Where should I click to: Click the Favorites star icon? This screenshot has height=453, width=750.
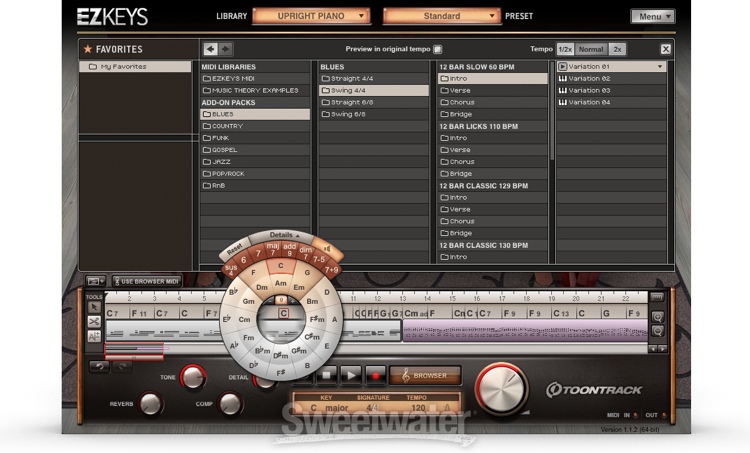tap(88, 49)
